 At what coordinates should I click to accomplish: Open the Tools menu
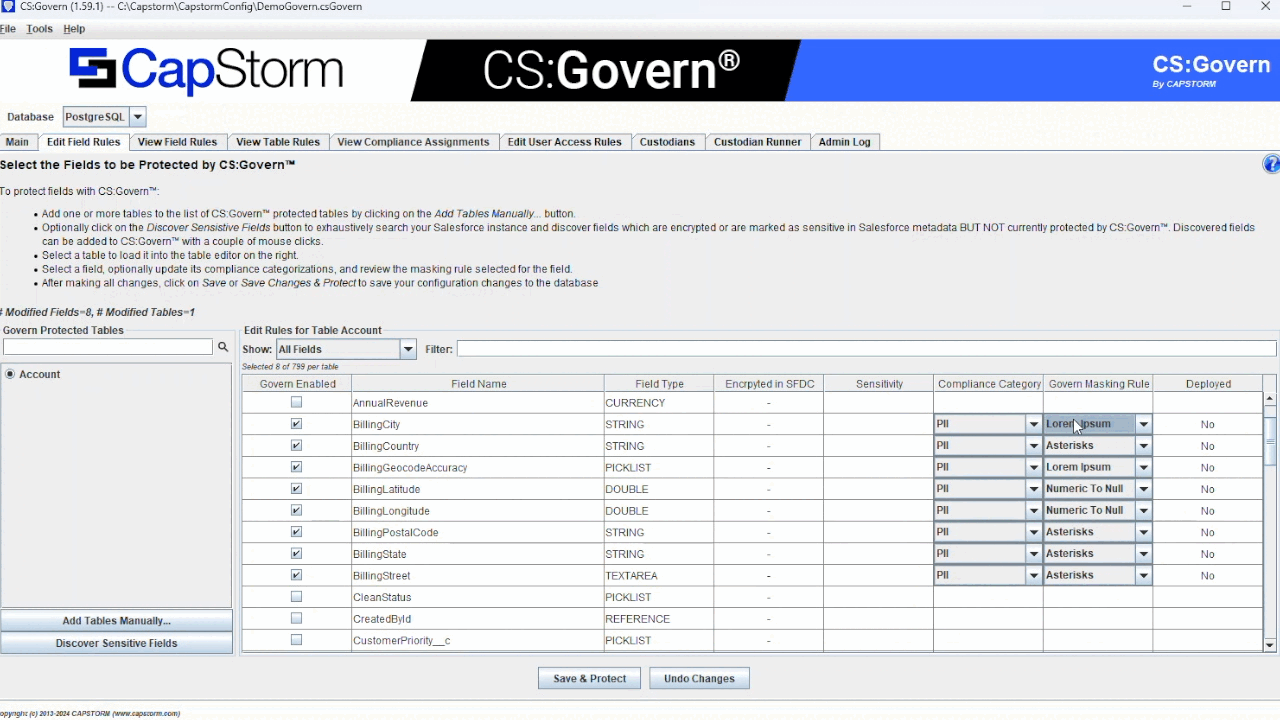[x=39, y=29]
